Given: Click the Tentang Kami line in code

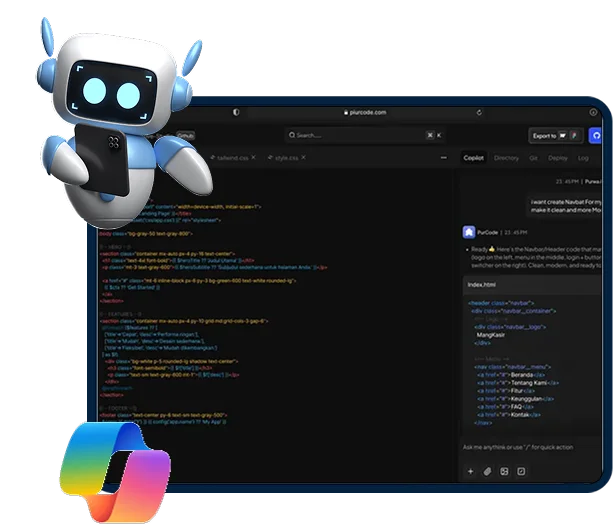Looking at the screenshot, I should click(x=518, y=383).
